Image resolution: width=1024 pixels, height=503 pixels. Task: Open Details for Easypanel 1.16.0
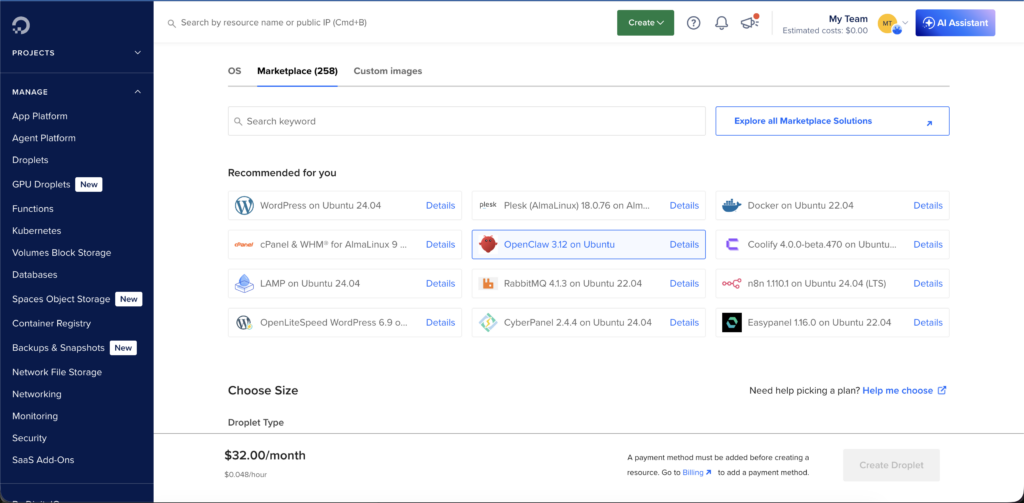coord(927,323)
